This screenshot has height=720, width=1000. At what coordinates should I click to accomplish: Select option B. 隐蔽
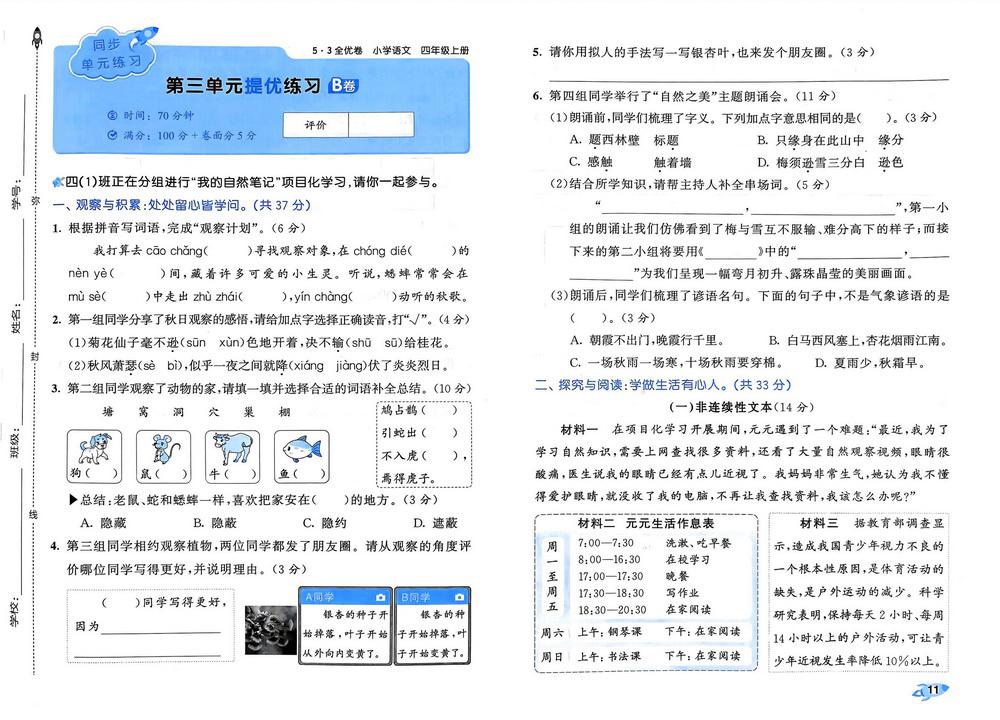click(215, 523)
